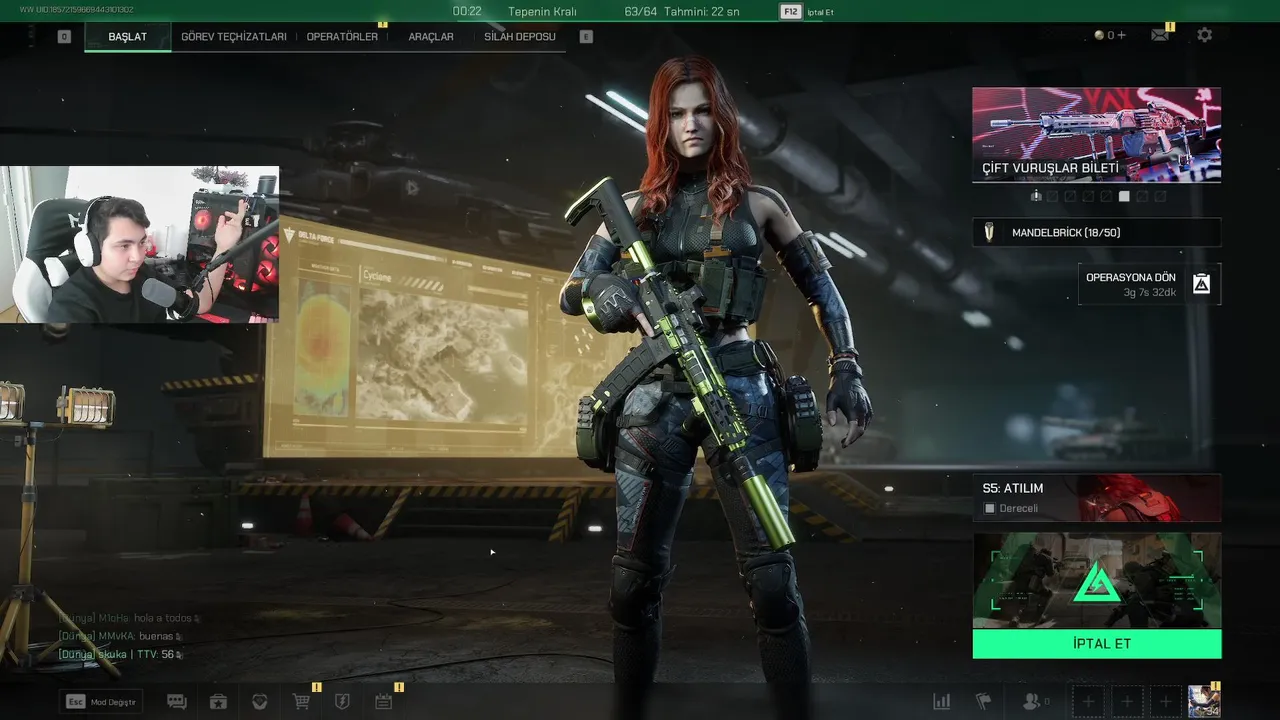Open the friends list icon
The image size is (1280, 720).
1035,702
